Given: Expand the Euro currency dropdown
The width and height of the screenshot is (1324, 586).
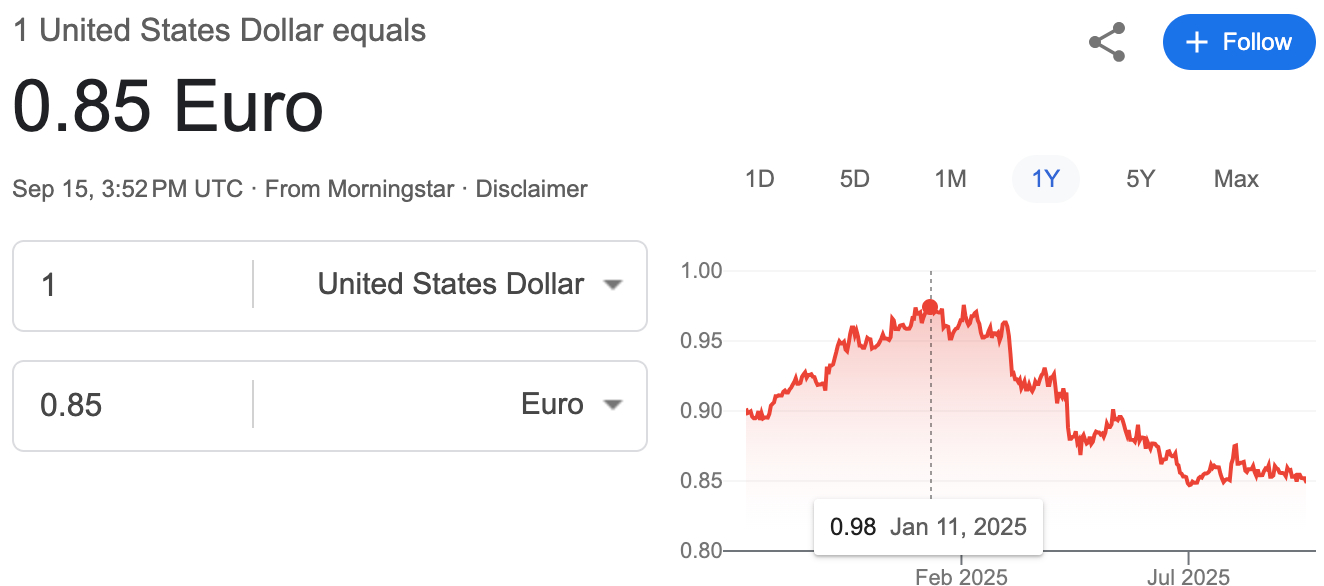Looking at the screenshot, I should tap(571, 405).
